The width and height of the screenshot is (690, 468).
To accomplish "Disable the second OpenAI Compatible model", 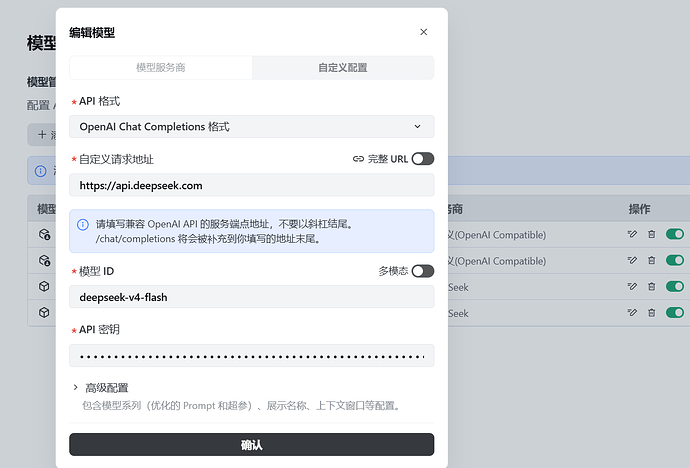I will (x=675, y=260).
